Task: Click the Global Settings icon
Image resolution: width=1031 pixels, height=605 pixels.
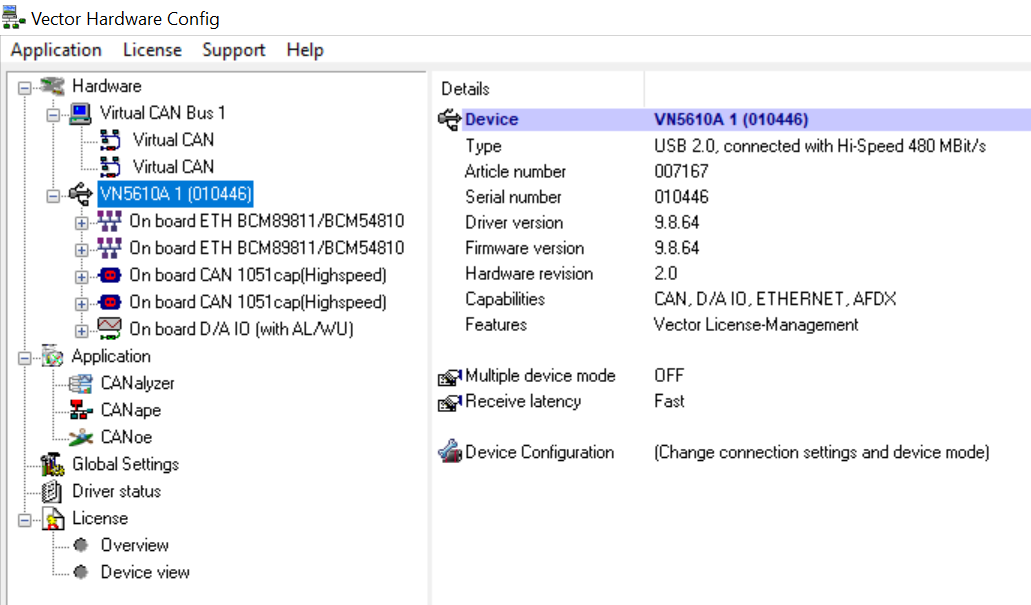Action: (52, 464)
